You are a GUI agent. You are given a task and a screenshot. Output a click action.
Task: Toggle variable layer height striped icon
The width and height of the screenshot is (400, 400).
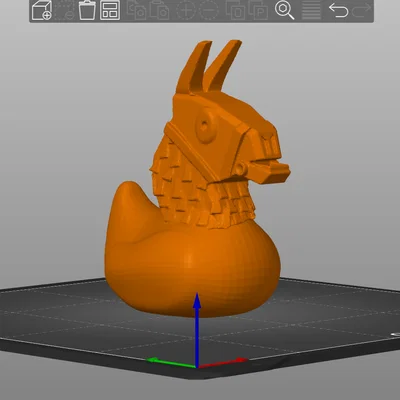[x=311, y=10]
